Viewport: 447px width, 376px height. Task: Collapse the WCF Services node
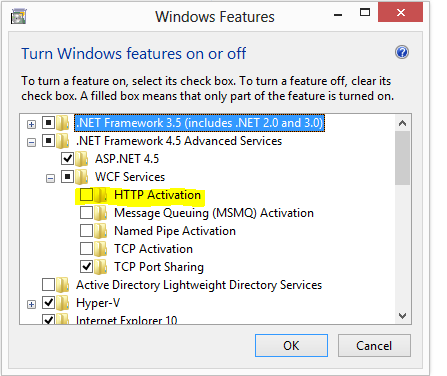click(x=50, y=179)
